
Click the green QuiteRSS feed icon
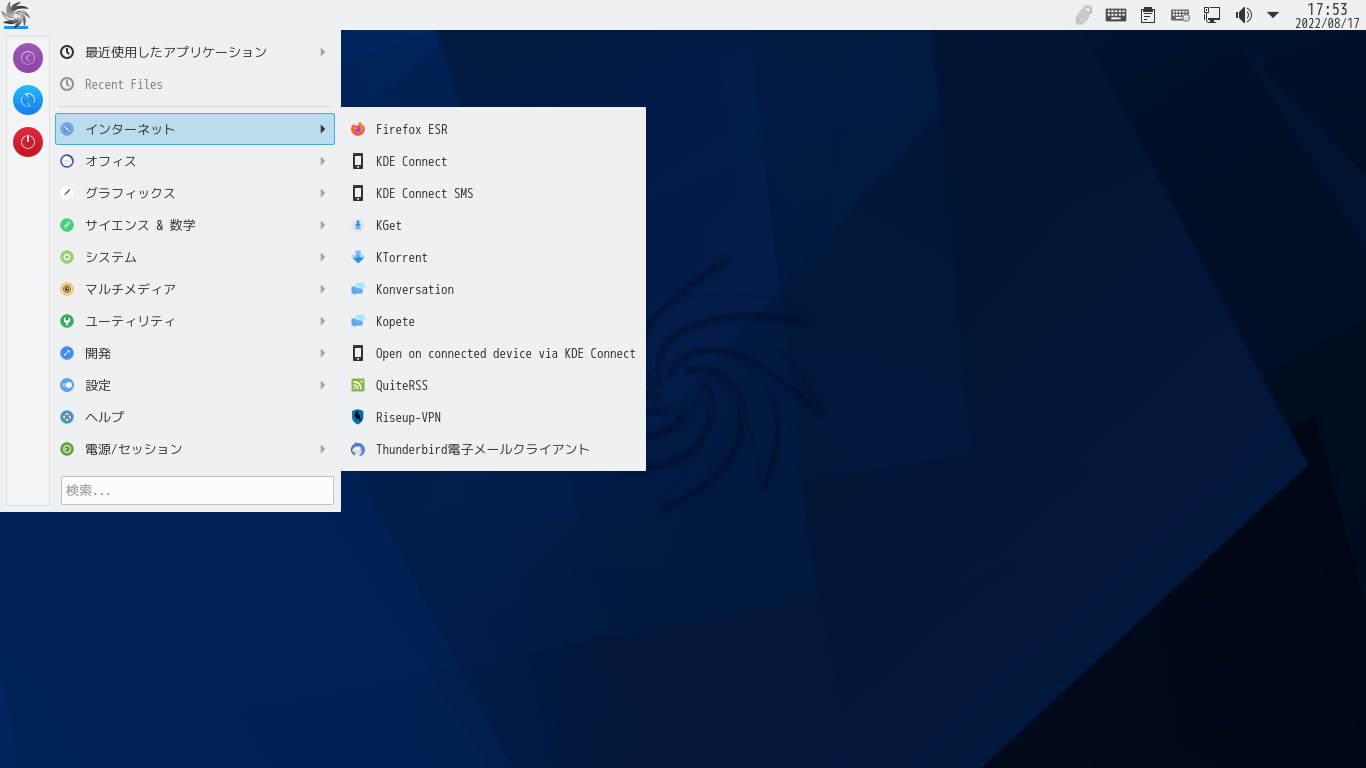[x=358, y=385]
